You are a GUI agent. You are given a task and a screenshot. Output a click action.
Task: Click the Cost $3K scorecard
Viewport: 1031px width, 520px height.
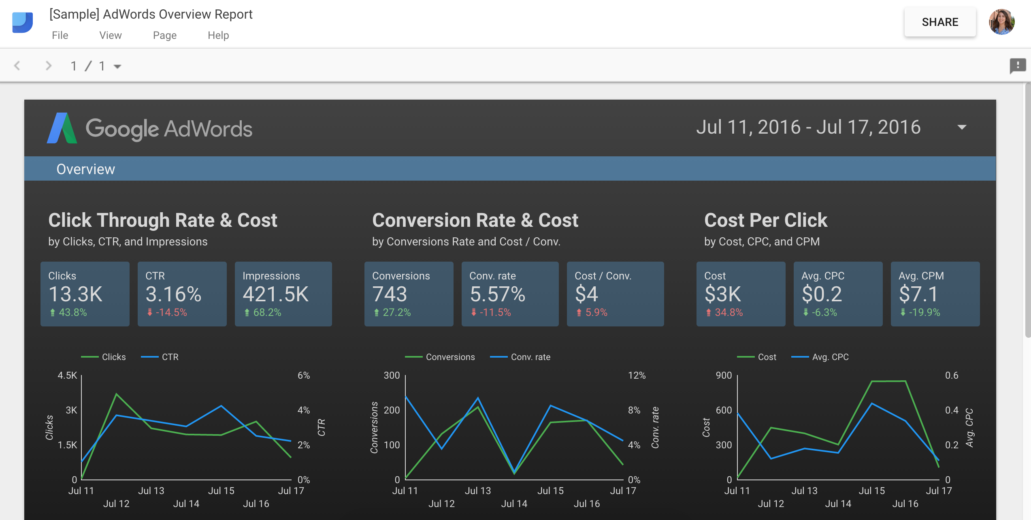tap(741, 294)
